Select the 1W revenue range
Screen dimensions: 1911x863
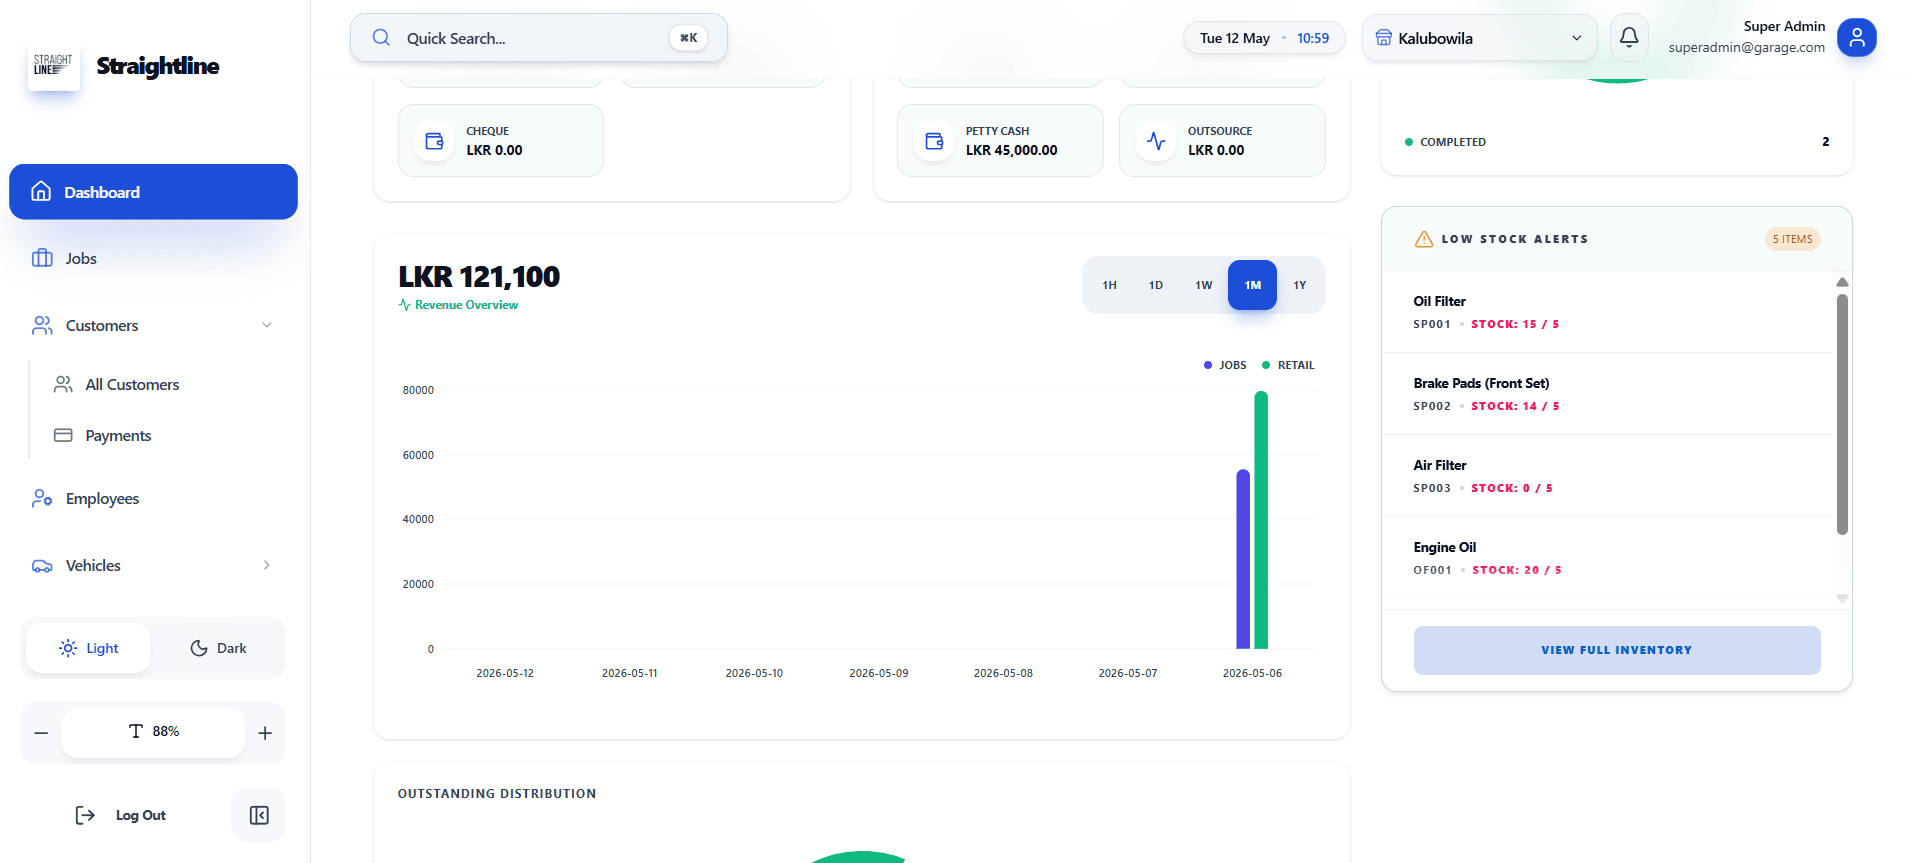[x=1204, y=285]
